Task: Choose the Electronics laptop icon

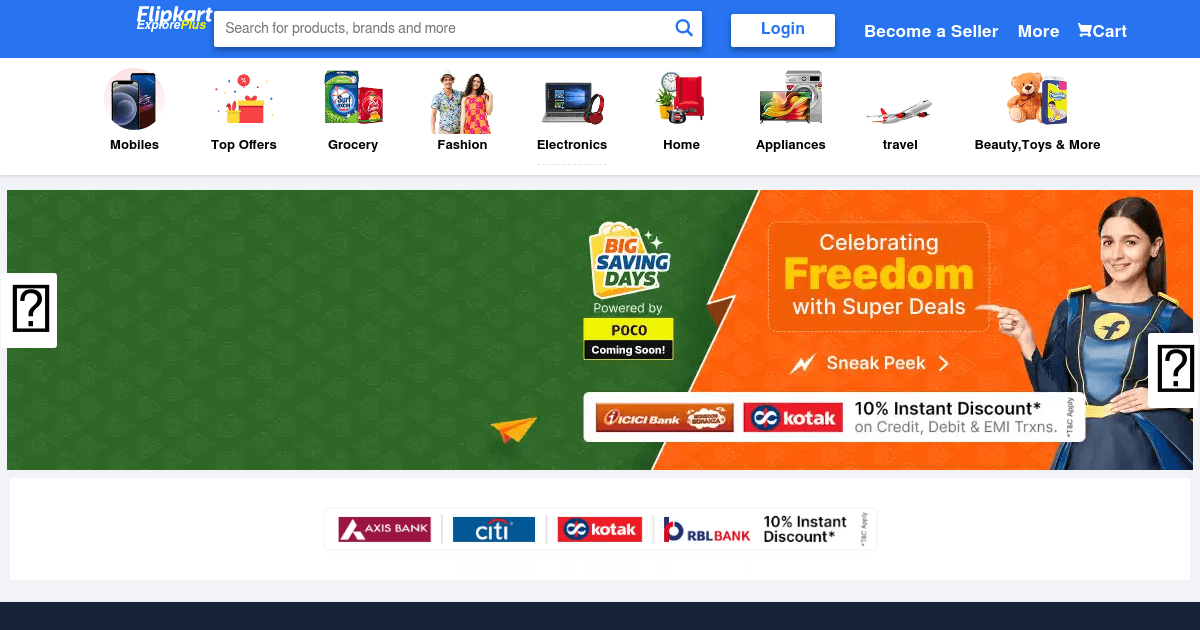Action: [572, 103]
